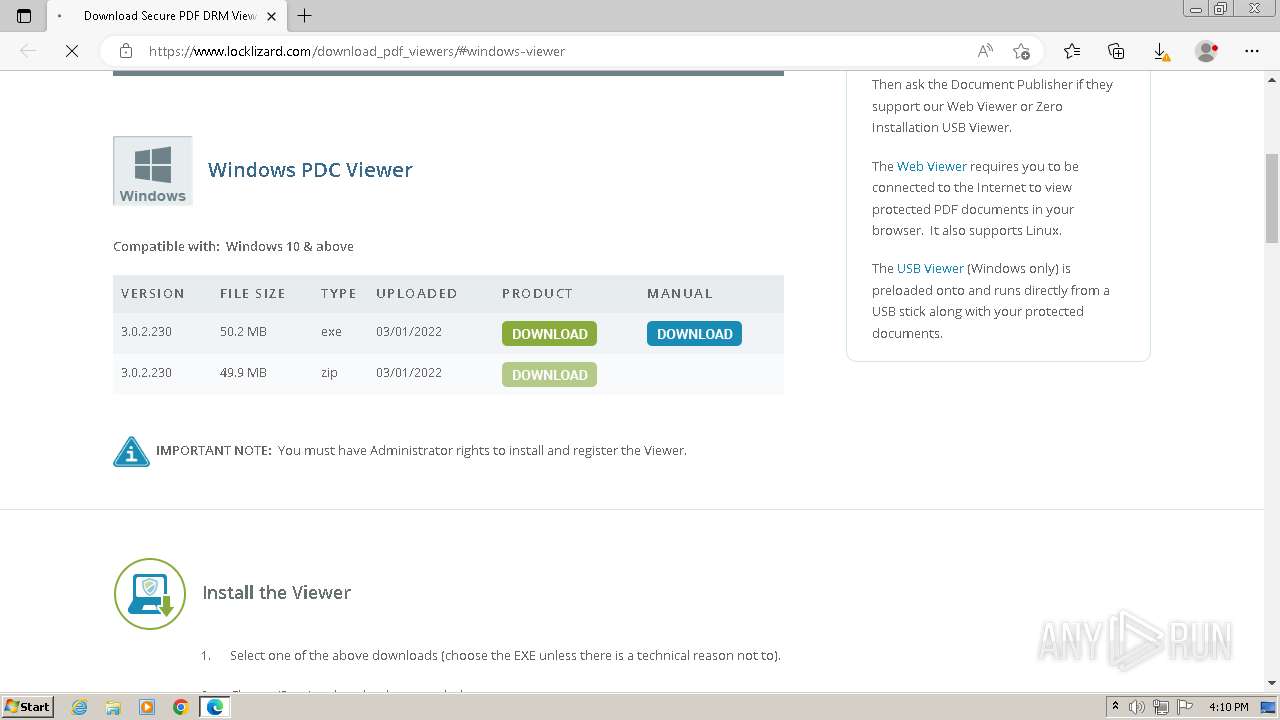Open File Explorer from taskbar
This screenshot has width=1280, height=720.
pyautogui.click(x=113, y=707)
